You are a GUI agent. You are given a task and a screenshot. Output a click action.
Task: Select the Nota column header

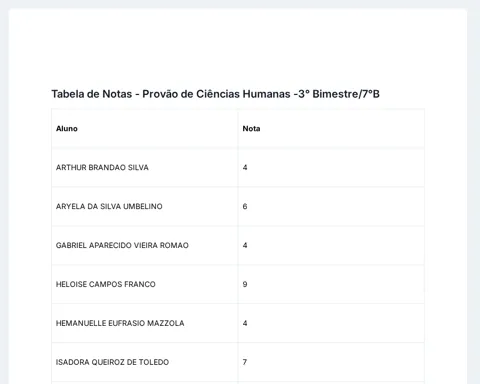click(x=251, y=129)
